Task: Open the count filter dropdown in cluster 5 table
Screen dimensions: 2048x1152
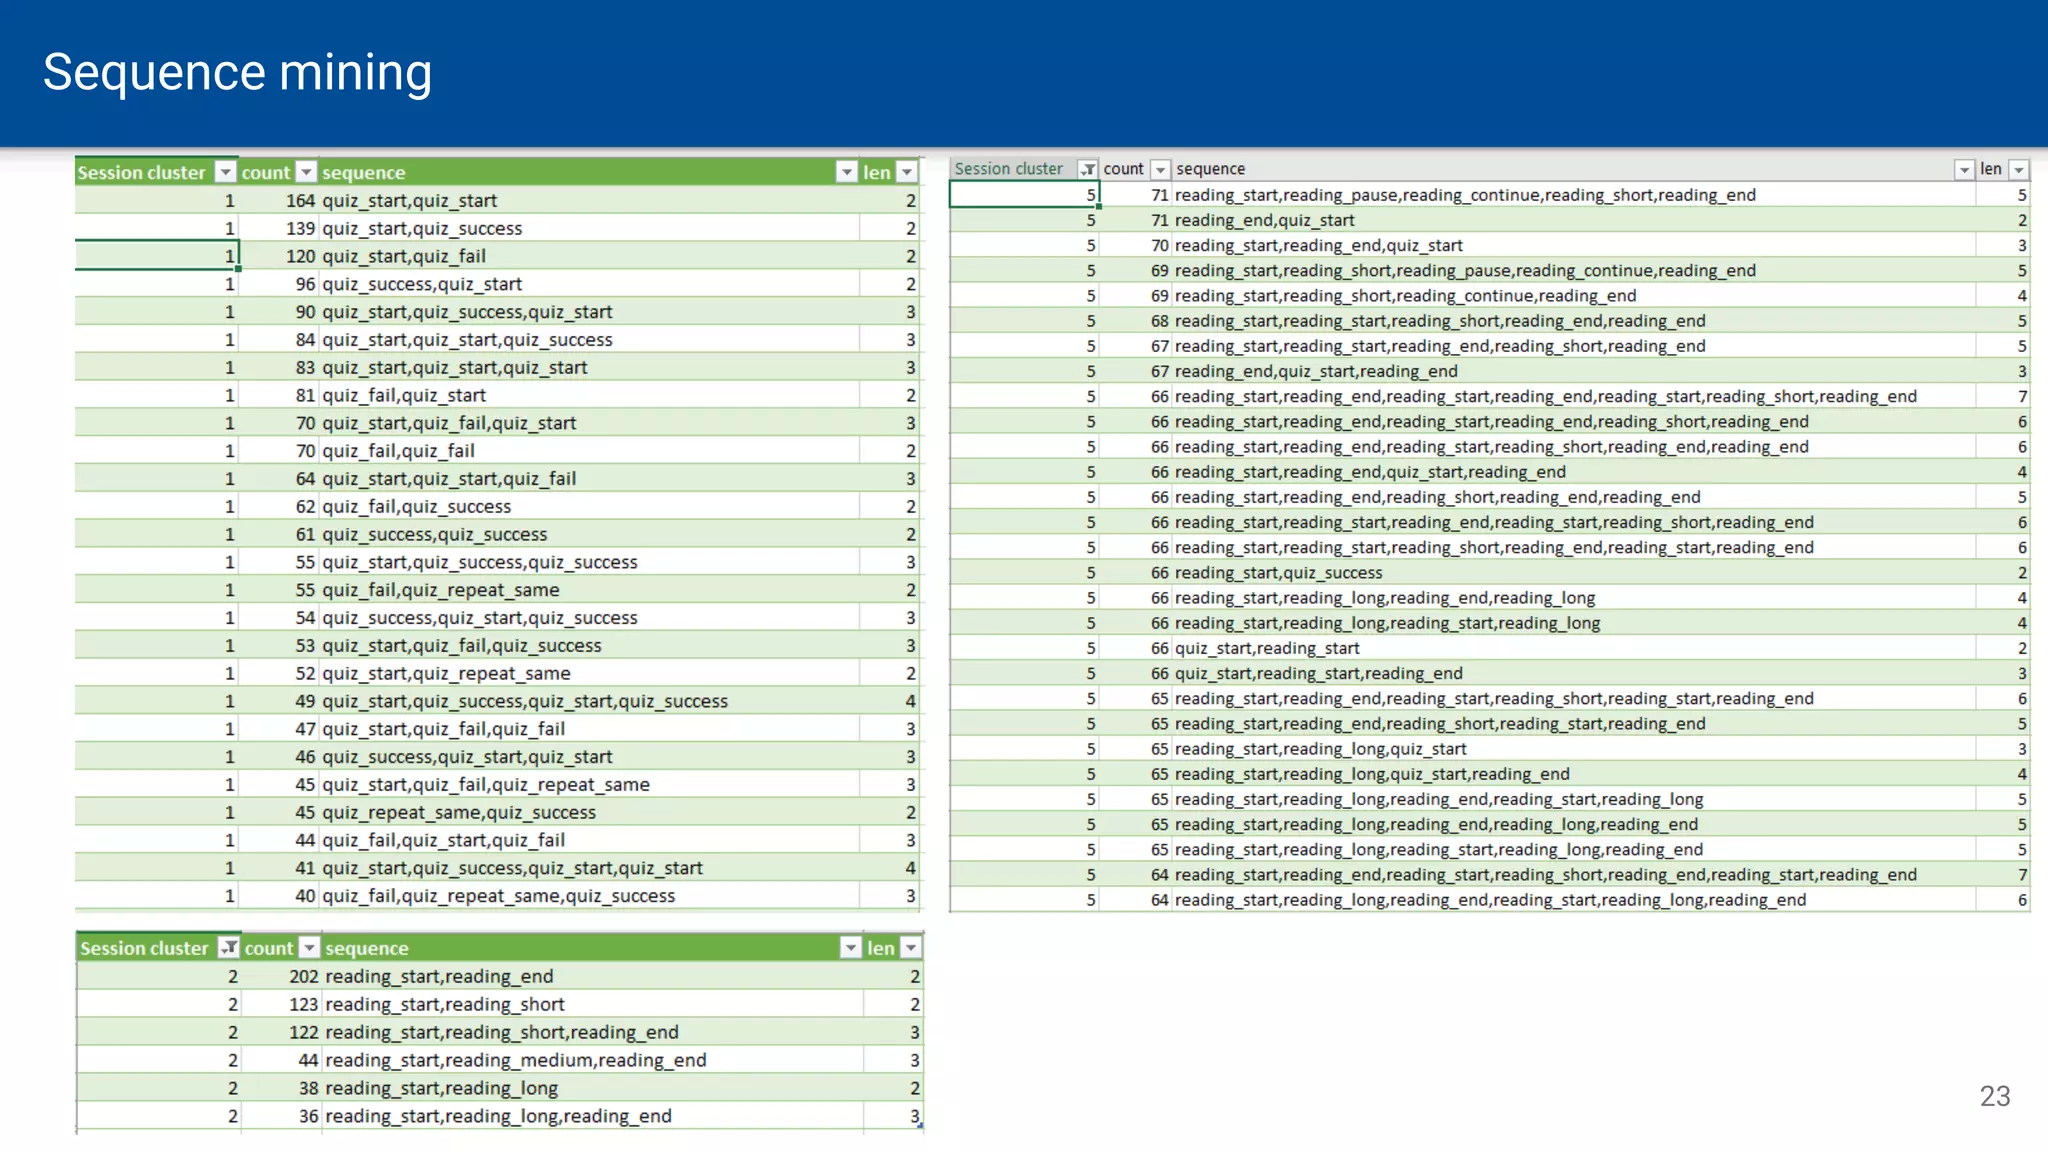Action: coord(1160,169)
